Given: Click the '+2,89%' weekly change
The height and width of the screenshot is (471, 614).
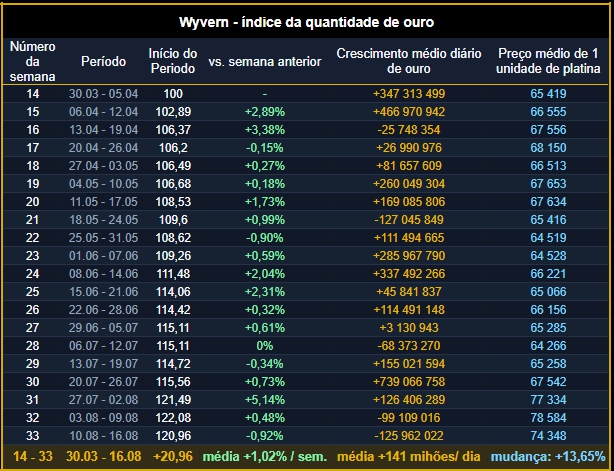Looking at the screenshot, I should [x=265, y=112].
